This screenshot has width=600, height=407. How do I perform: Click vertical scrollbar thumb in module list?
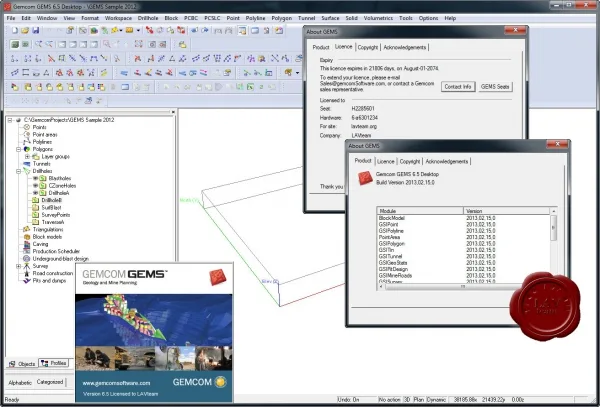[553, 228]
